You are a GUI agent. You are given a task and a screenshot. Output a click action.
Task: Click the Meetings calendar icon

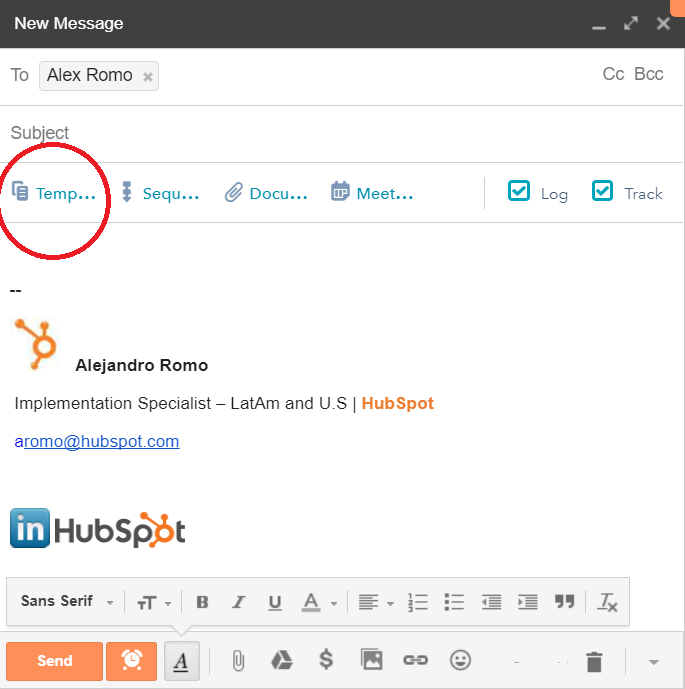click(x=341, y=192)
